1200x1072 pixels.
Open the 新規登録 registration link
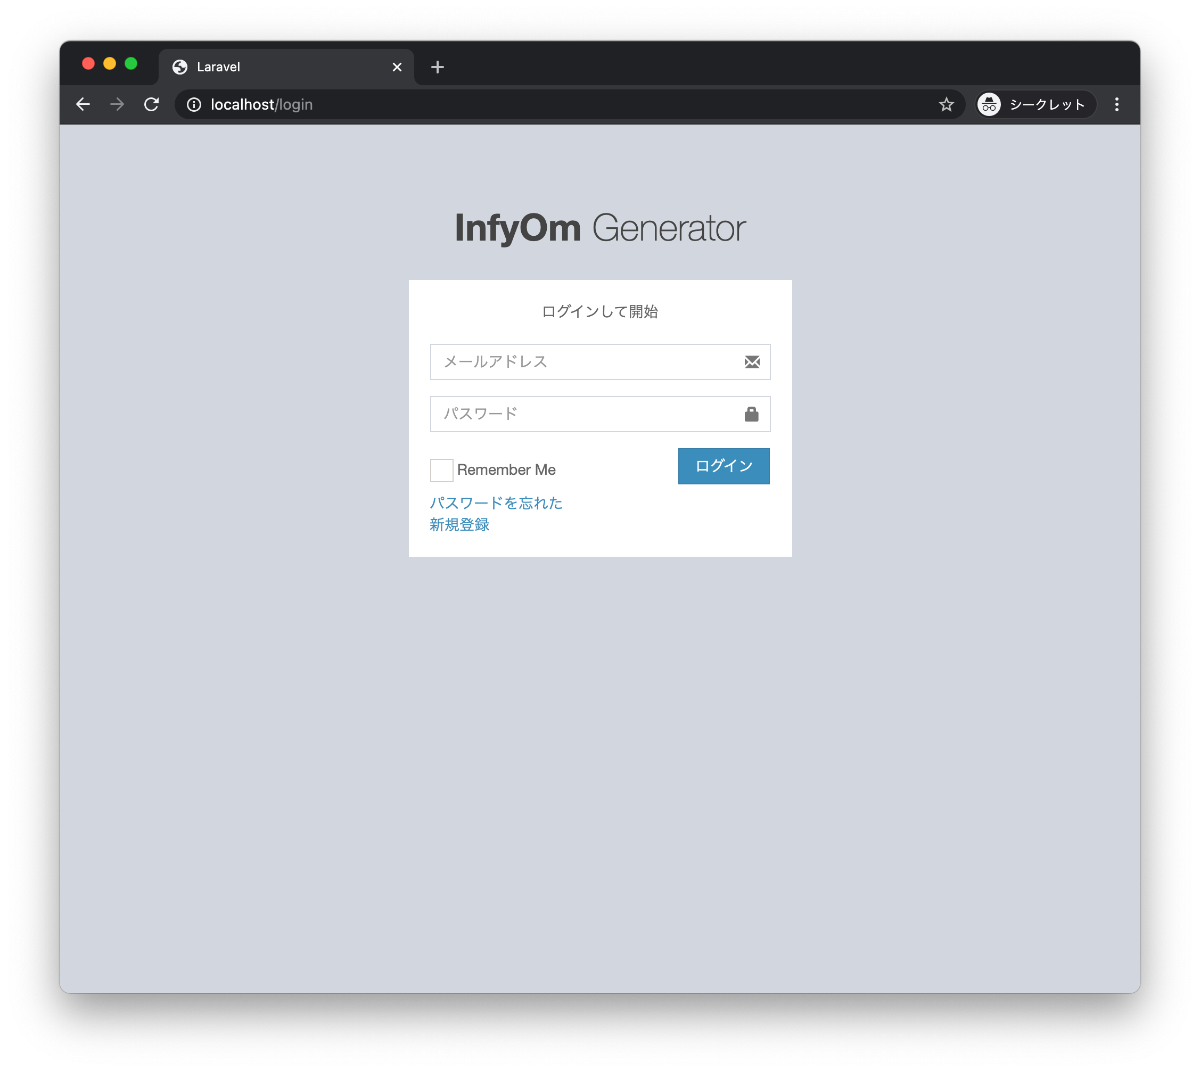460,525
